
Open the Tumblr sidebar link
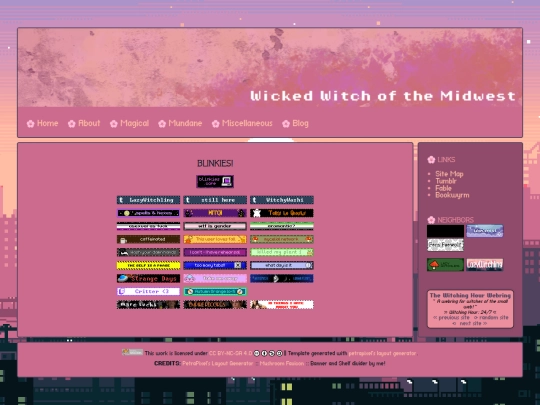(x=446, y=181)
